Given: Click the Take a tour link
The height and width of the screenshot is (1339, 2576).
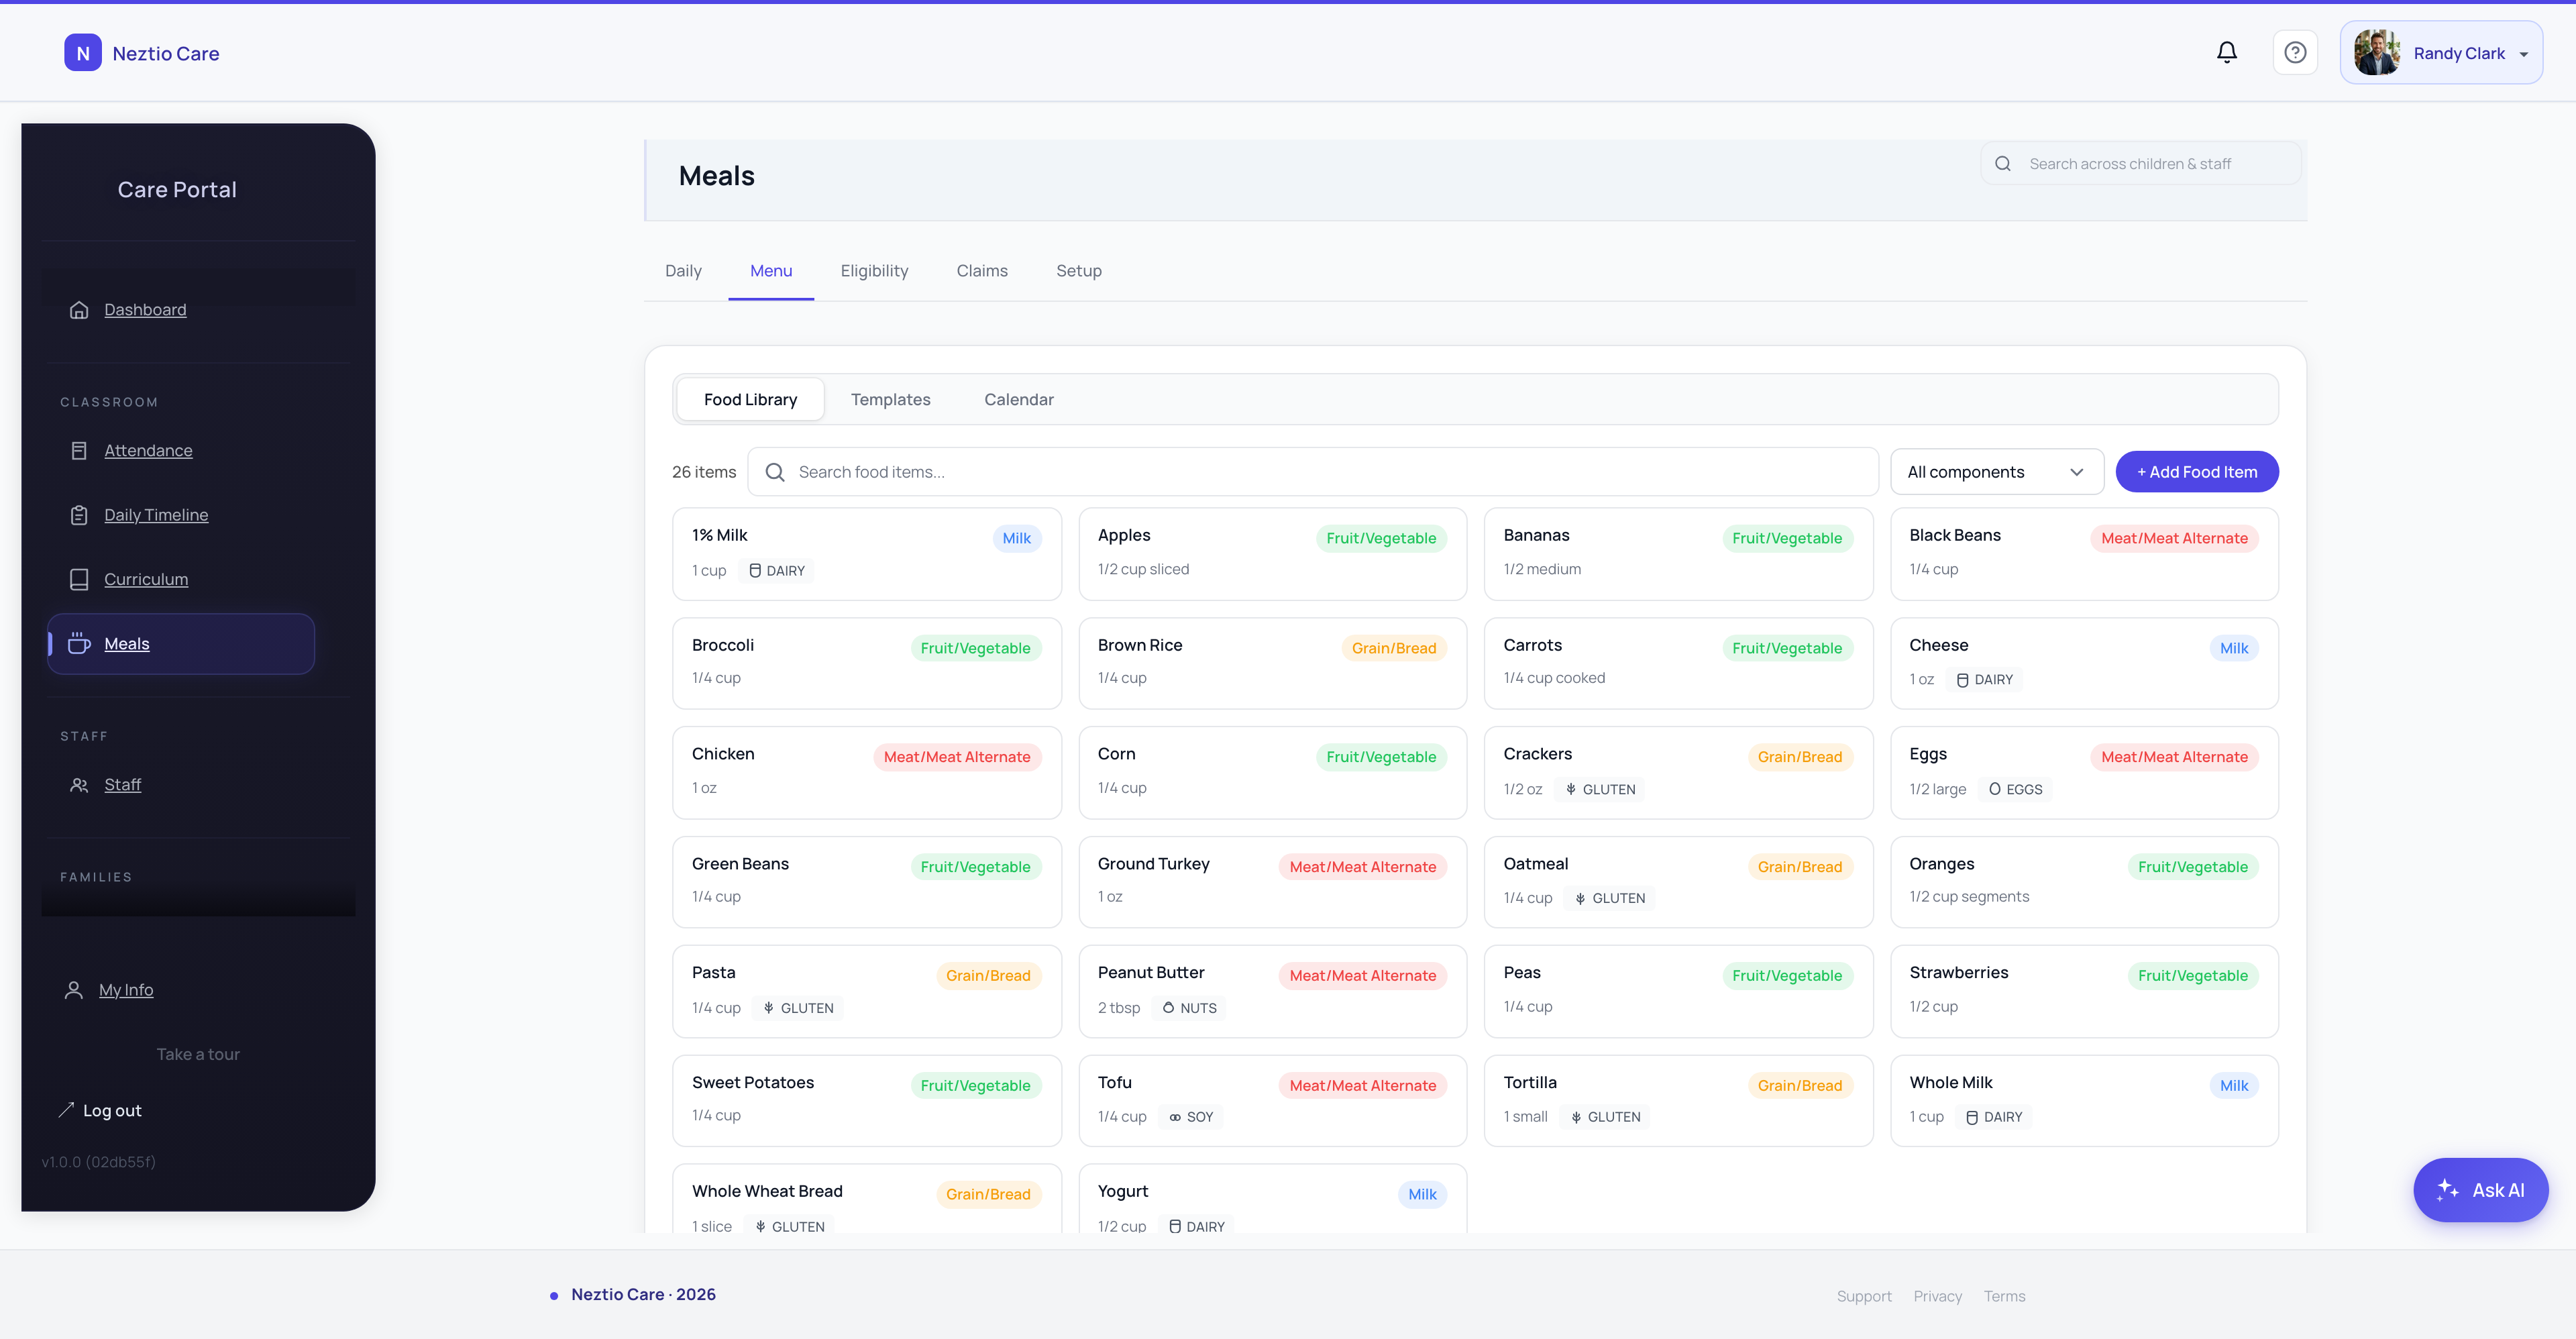Looking at the screenshot, I should [198, 1054].
